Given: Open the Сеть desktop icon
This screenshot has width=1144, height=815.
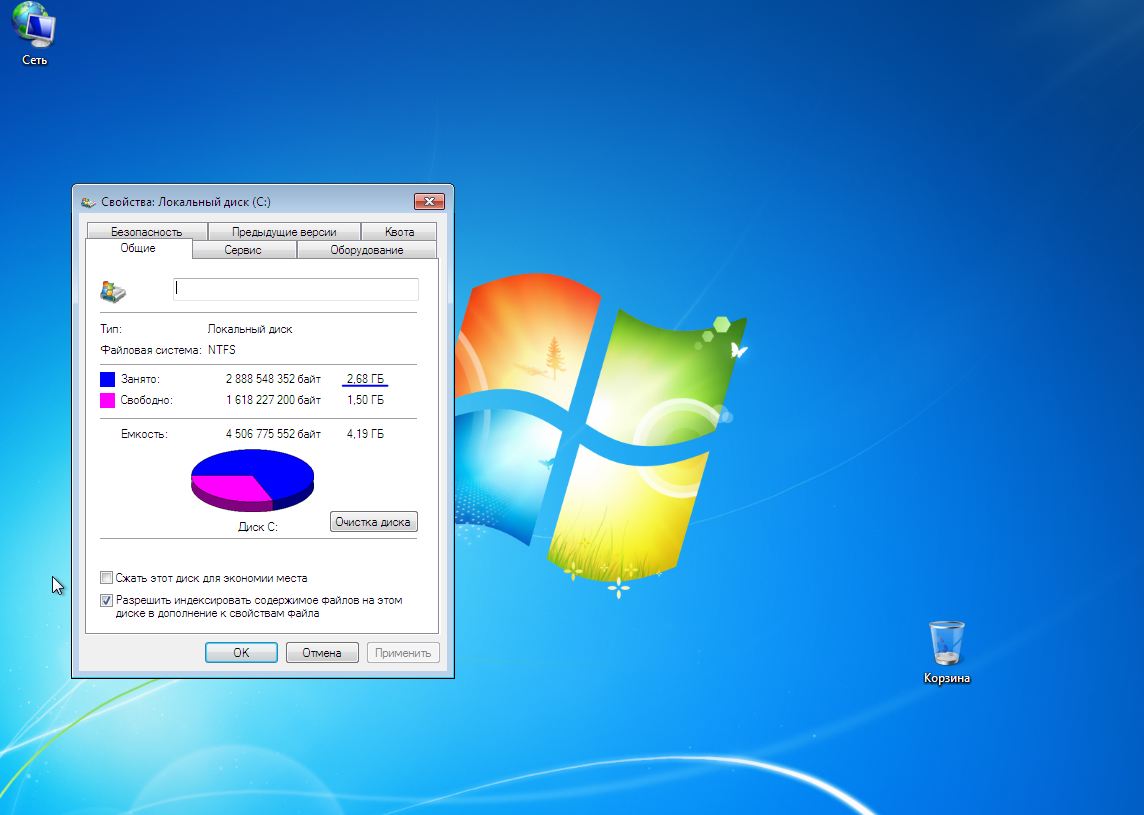Looking at the screenshot, I should click(x=34, y=34).
